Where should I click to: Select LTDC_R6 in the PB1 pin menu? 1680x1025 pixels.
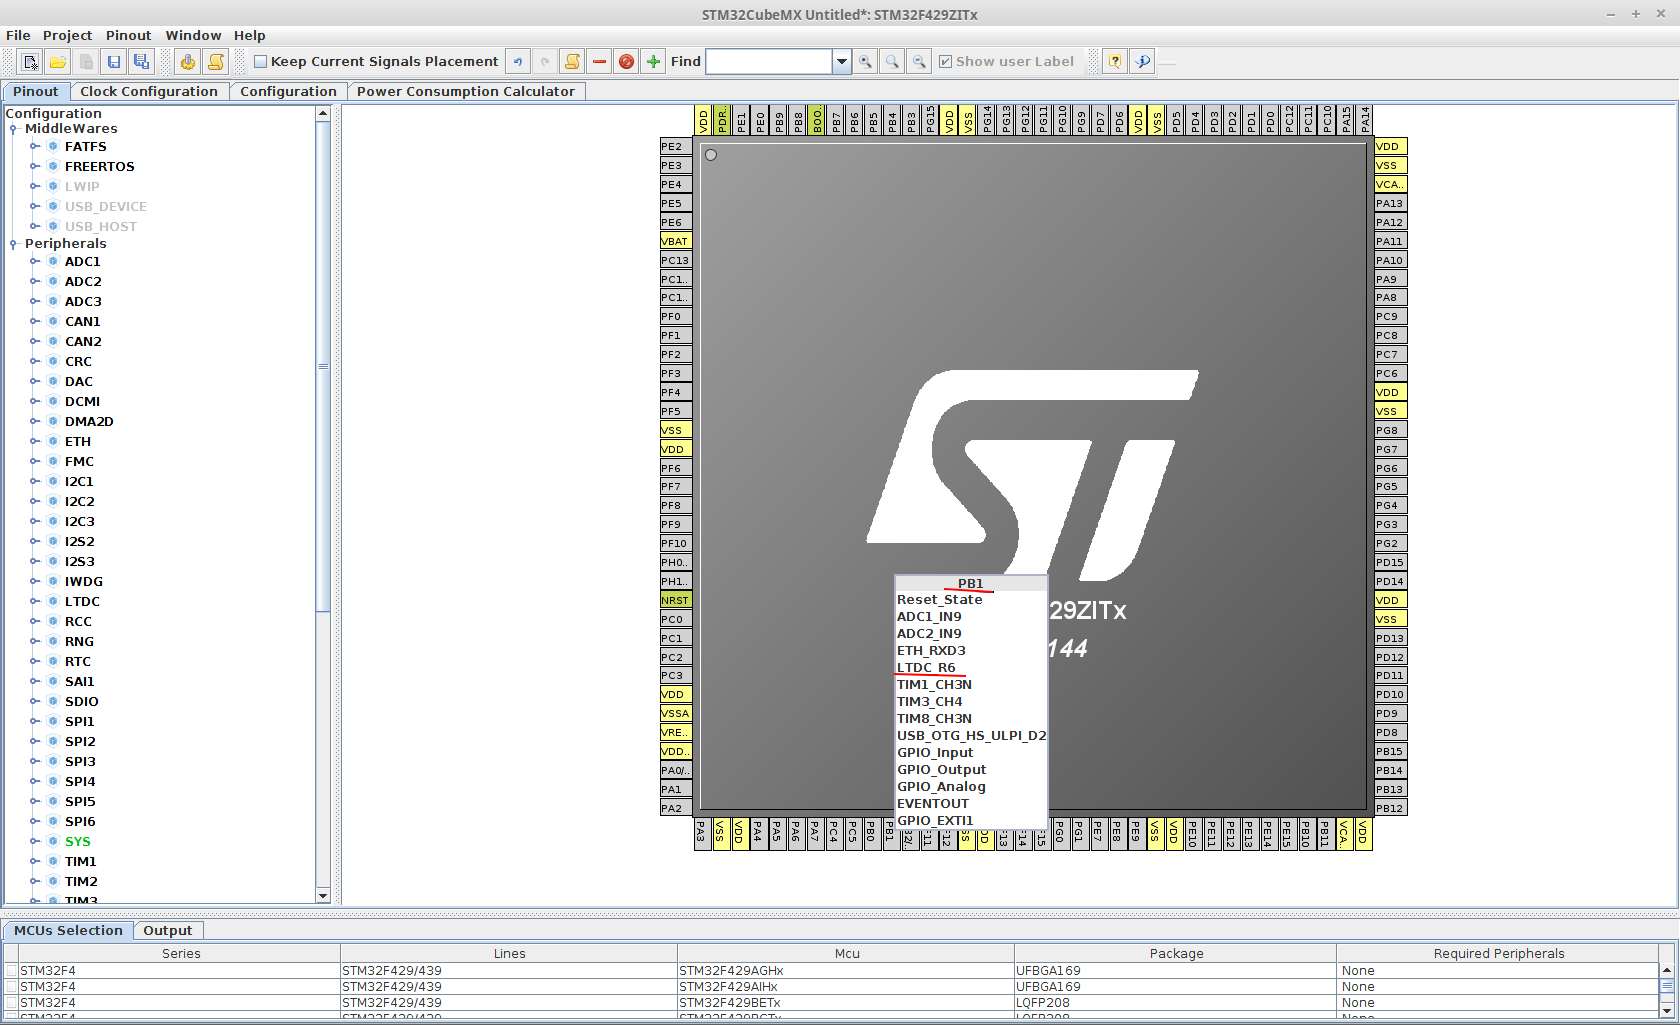click(x=926, y=668)
